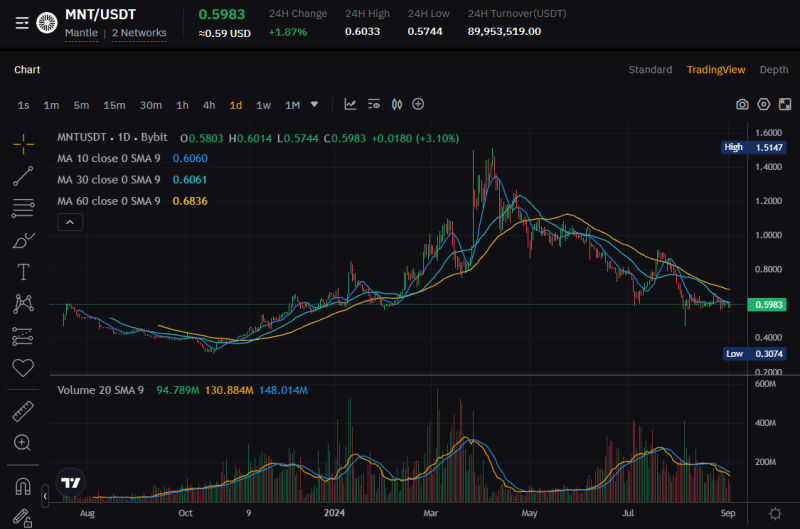Click the MA 60 value 0.6836
This screenshot has height=529, width=800.
[190, 201]
